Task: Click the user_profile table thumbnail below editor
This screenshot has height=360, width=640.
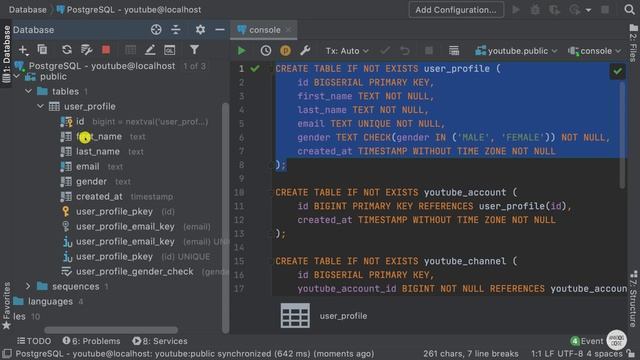Action: coord(295,316)
